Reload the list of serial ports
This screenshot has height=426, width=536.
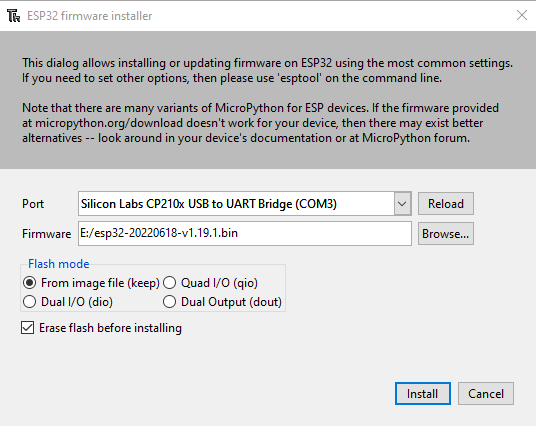pos(446,204)
